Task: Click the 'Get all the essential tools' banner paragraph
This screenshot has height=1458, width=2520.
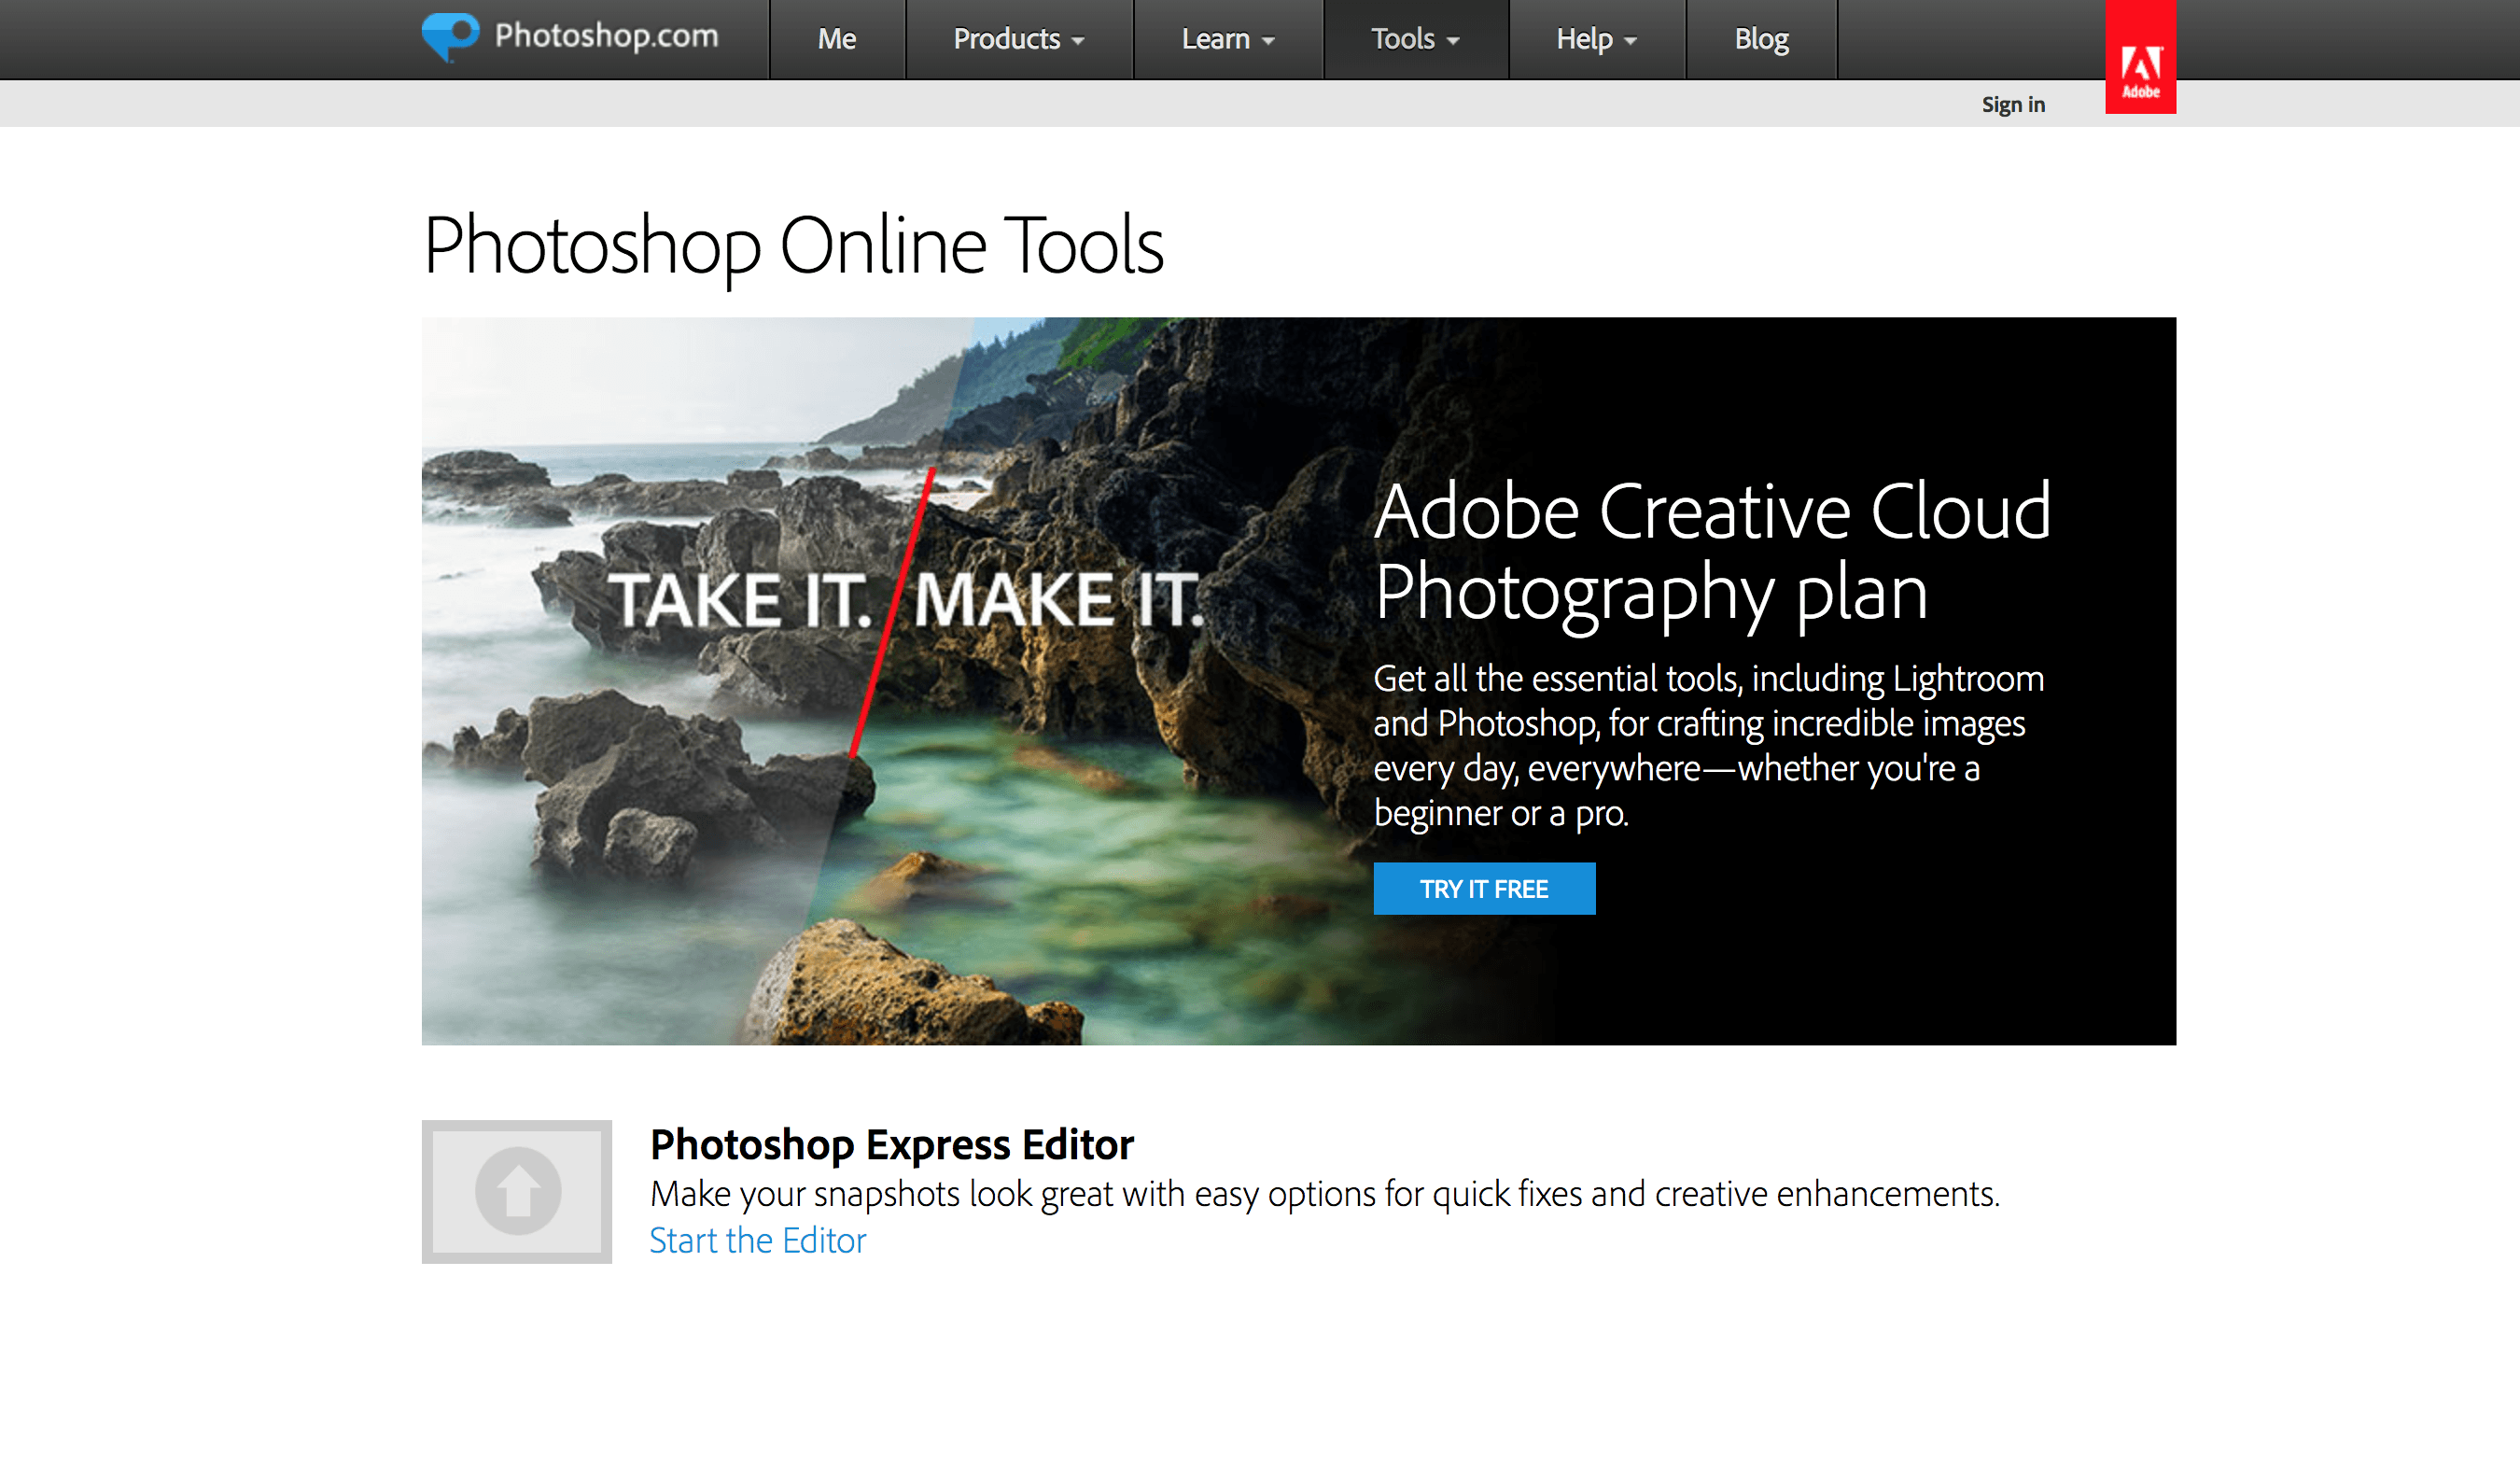Action: click(x=1708, y=745)
